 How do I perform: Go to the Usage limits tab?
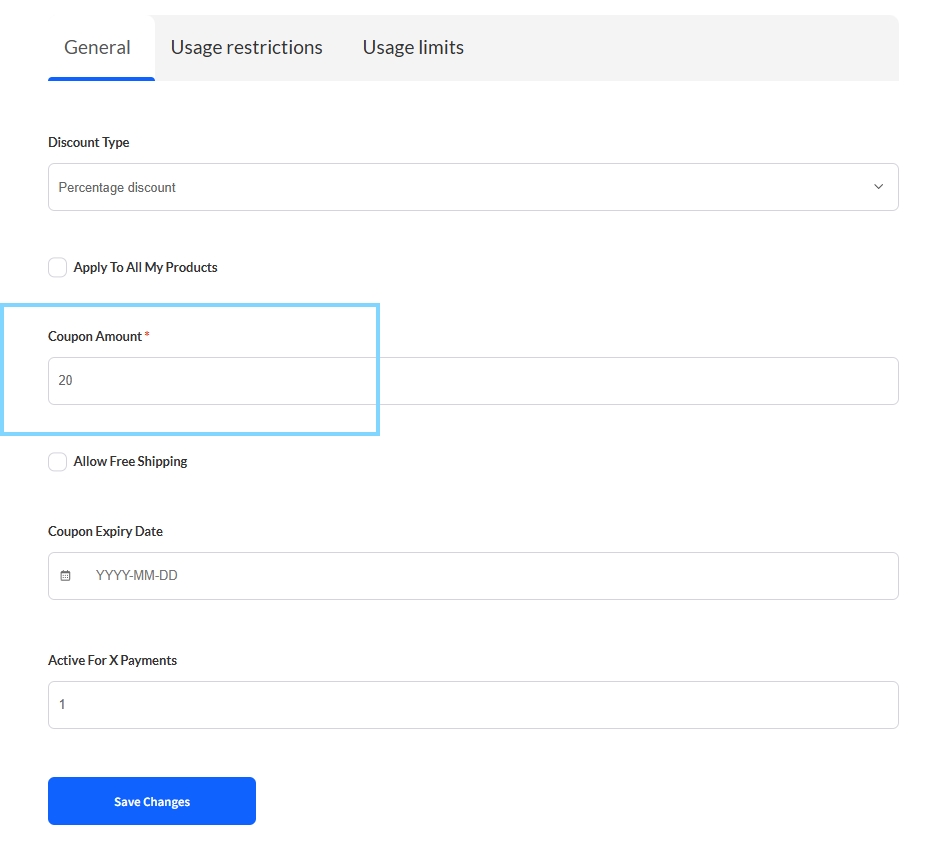(413, 47)
